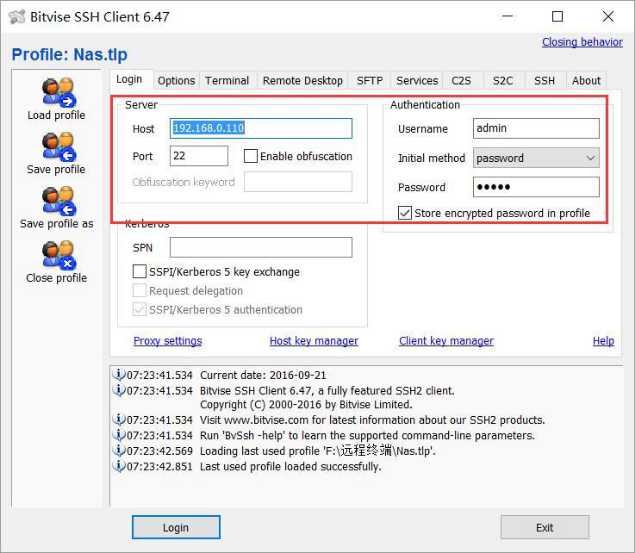Select the Login tab
Image resolution: width=635 pixels, height=553 pixels.
[x=129, y=79]
